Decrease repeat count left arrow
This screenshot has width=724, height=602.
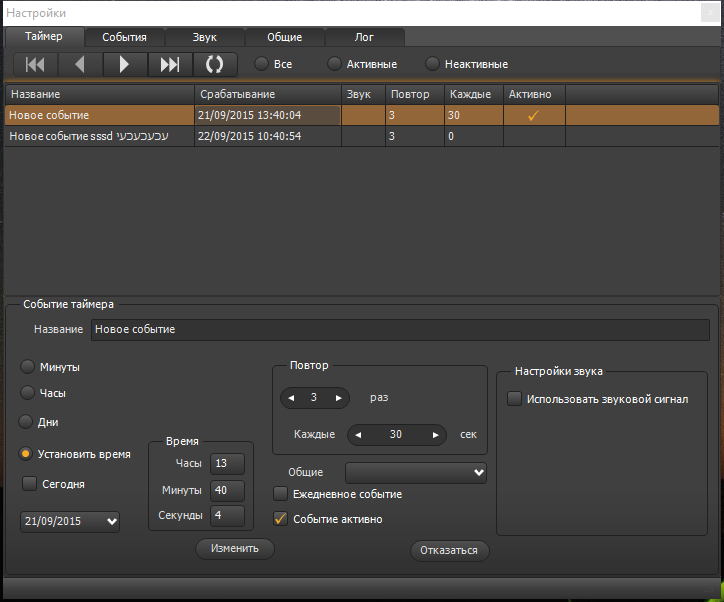pyautogui.click(x=291, y=398)
